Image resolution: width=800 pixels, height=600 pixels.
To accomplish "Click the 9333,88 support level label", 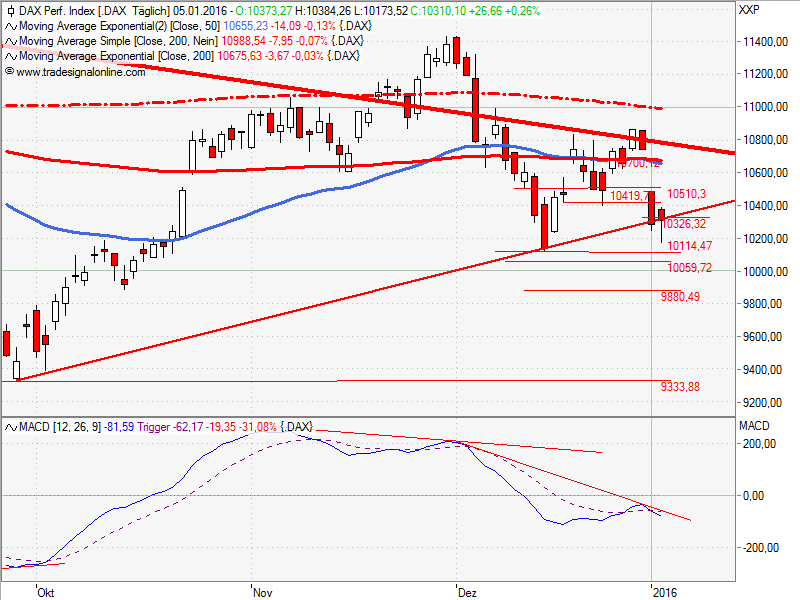I will tap(680, 387).
